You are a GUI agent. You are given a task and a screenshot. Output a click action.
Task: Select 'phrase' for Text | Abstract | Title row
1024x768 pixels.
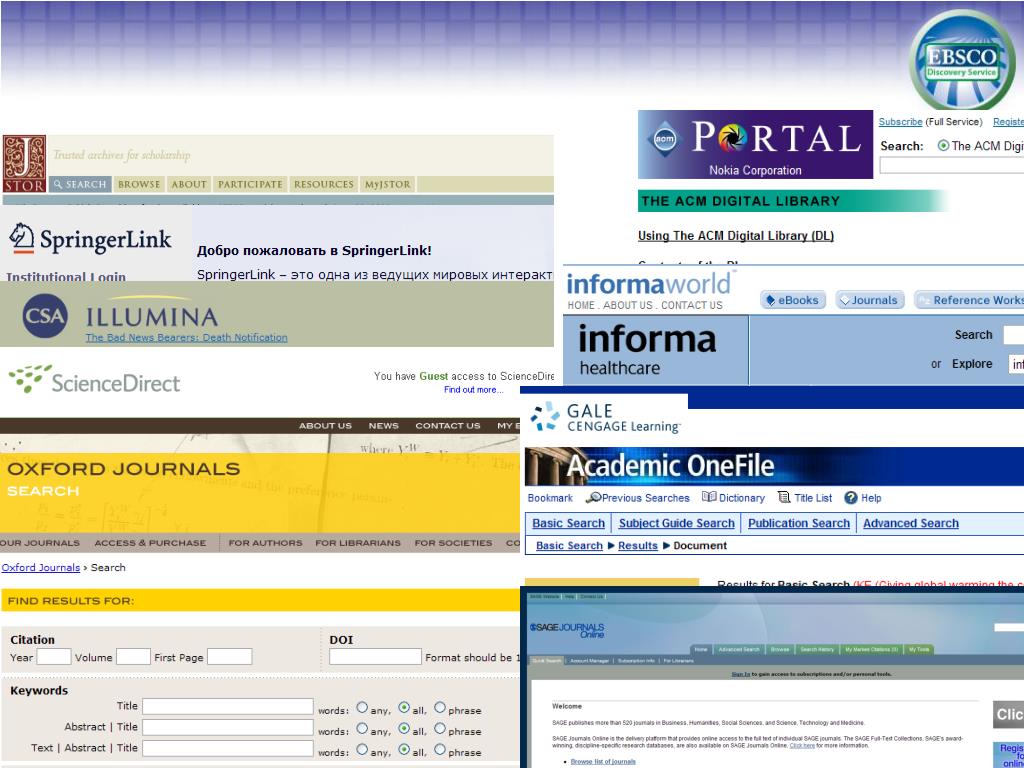click(x=440, y=750)
